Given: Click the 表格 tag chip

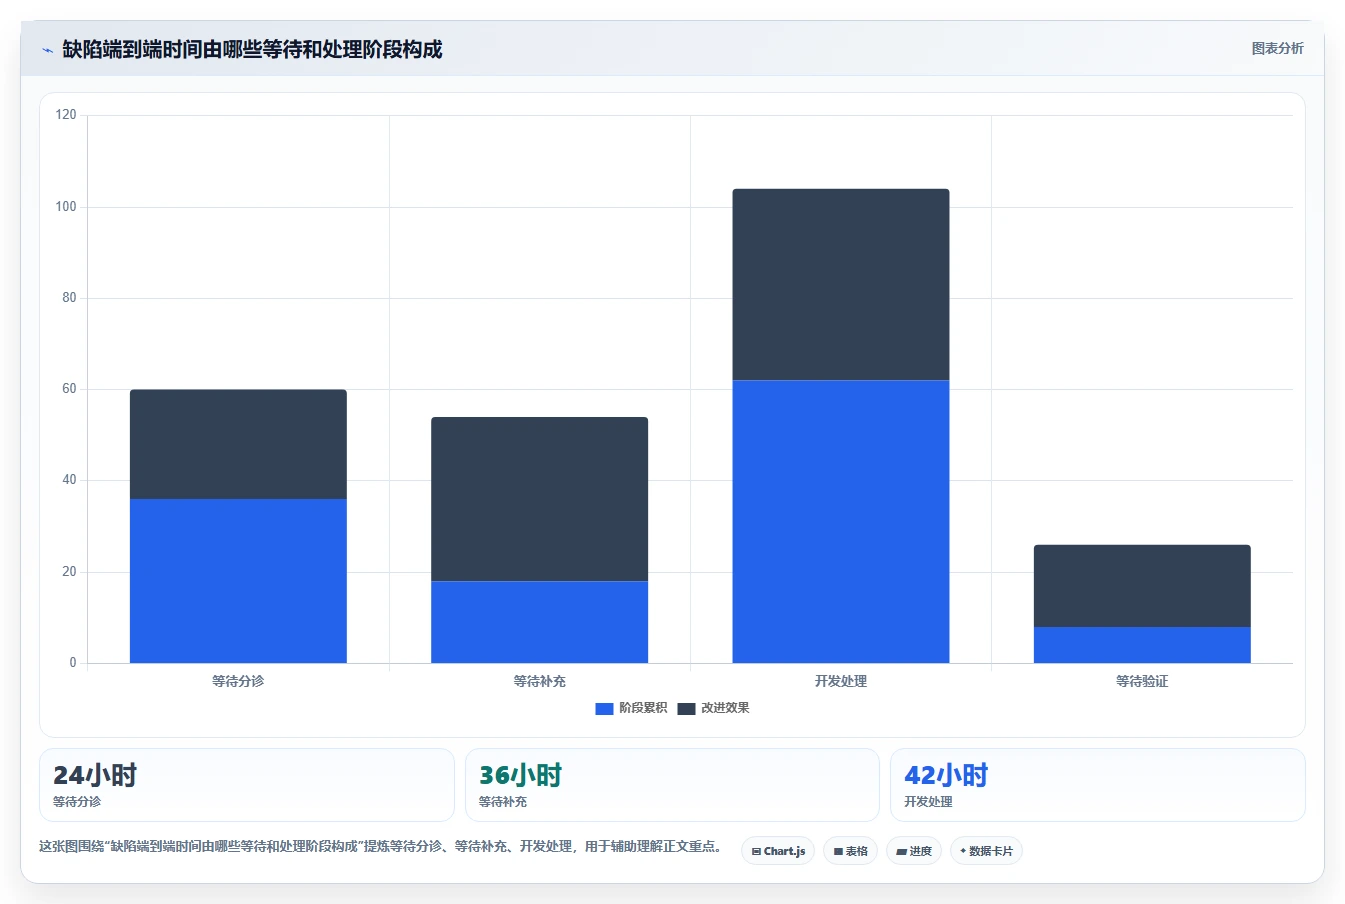Looking at the screenshot, I should (851, 851).
